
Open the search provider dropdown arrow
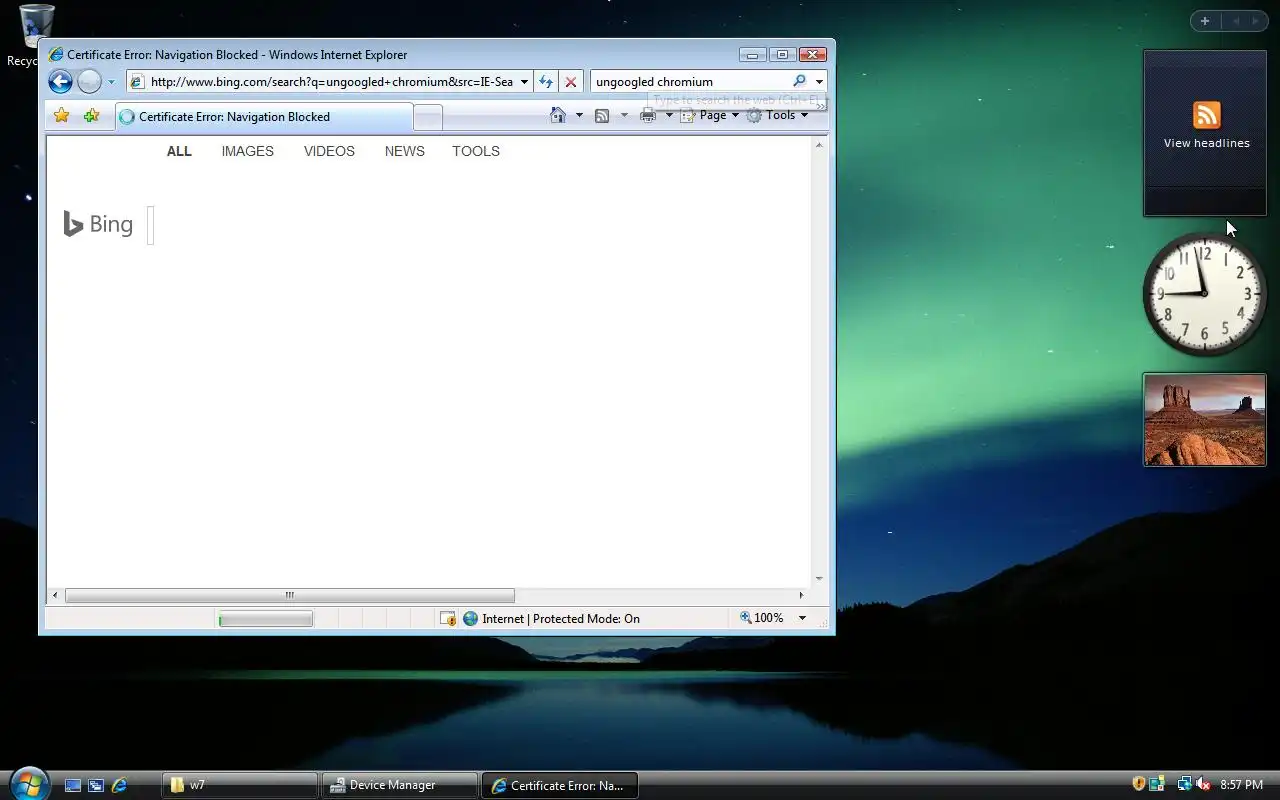click(819, 82)
